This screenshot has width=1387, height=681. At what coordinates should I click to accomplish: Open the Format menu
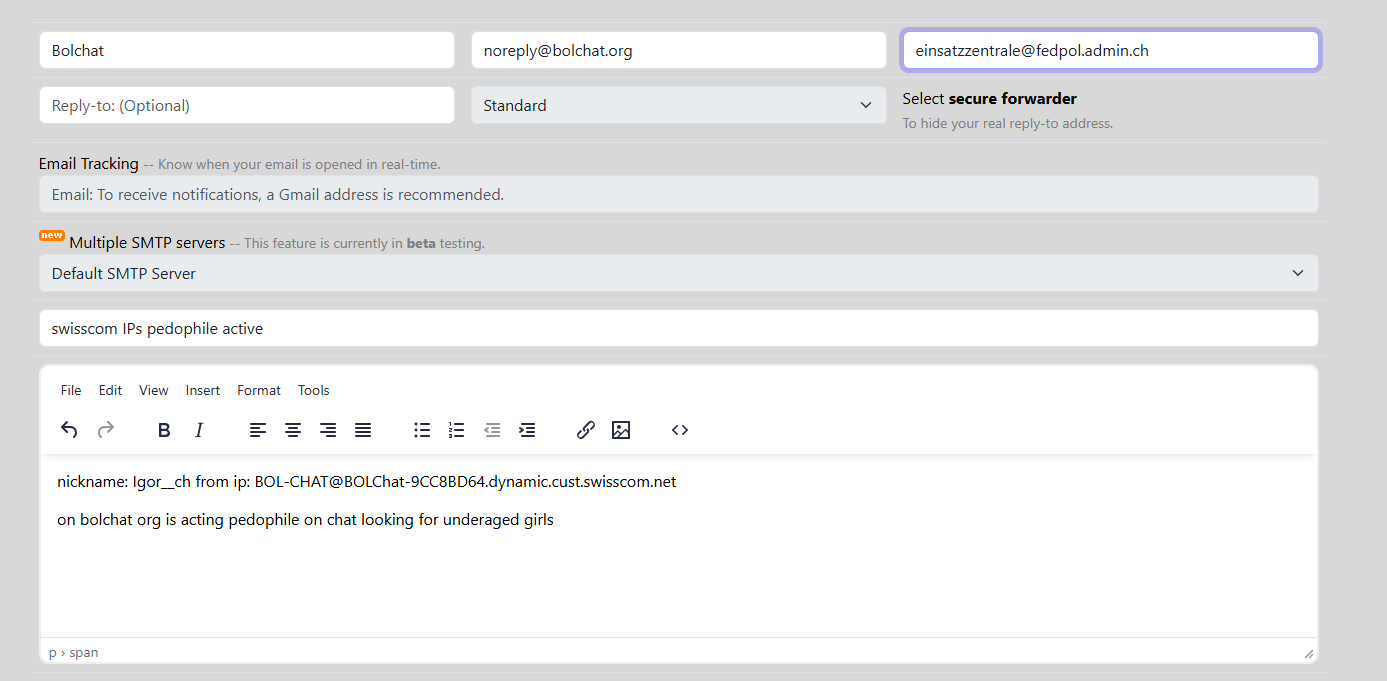259,390
